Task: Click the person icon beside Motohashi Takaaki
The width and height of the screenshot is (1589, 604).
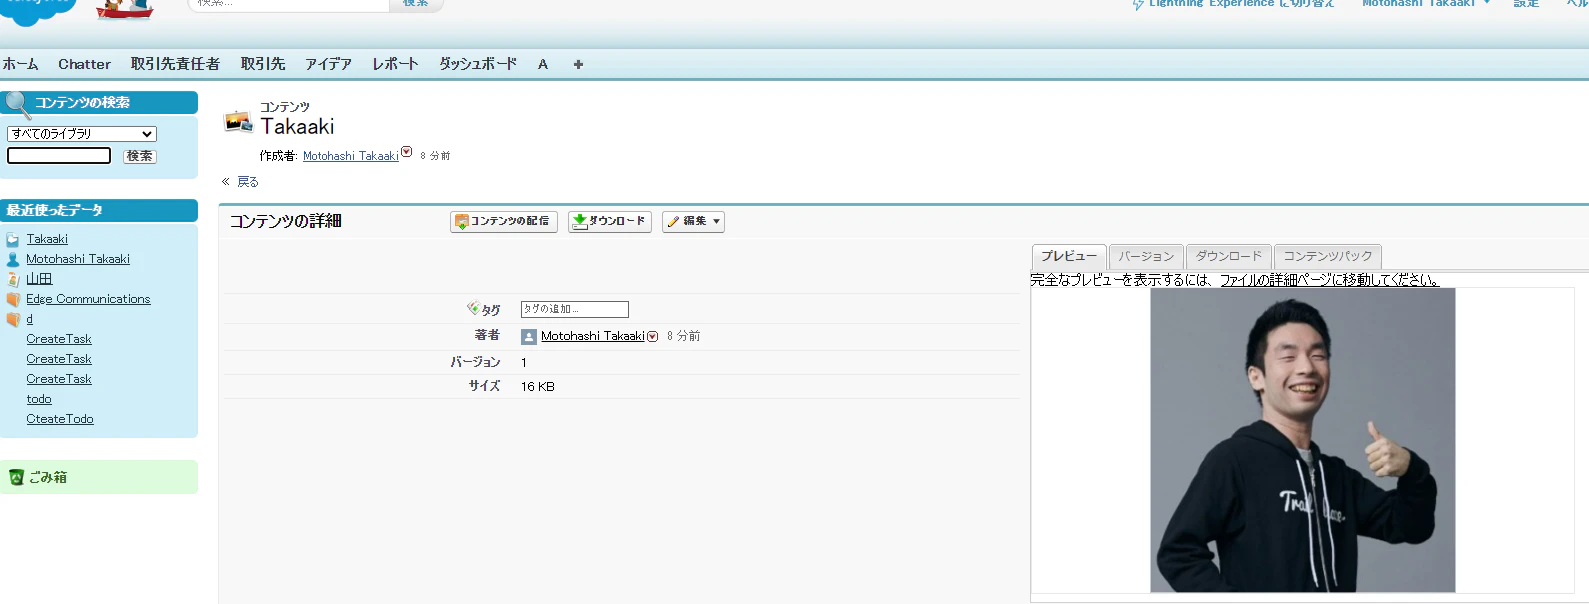Action: click(x=13, y=260)
